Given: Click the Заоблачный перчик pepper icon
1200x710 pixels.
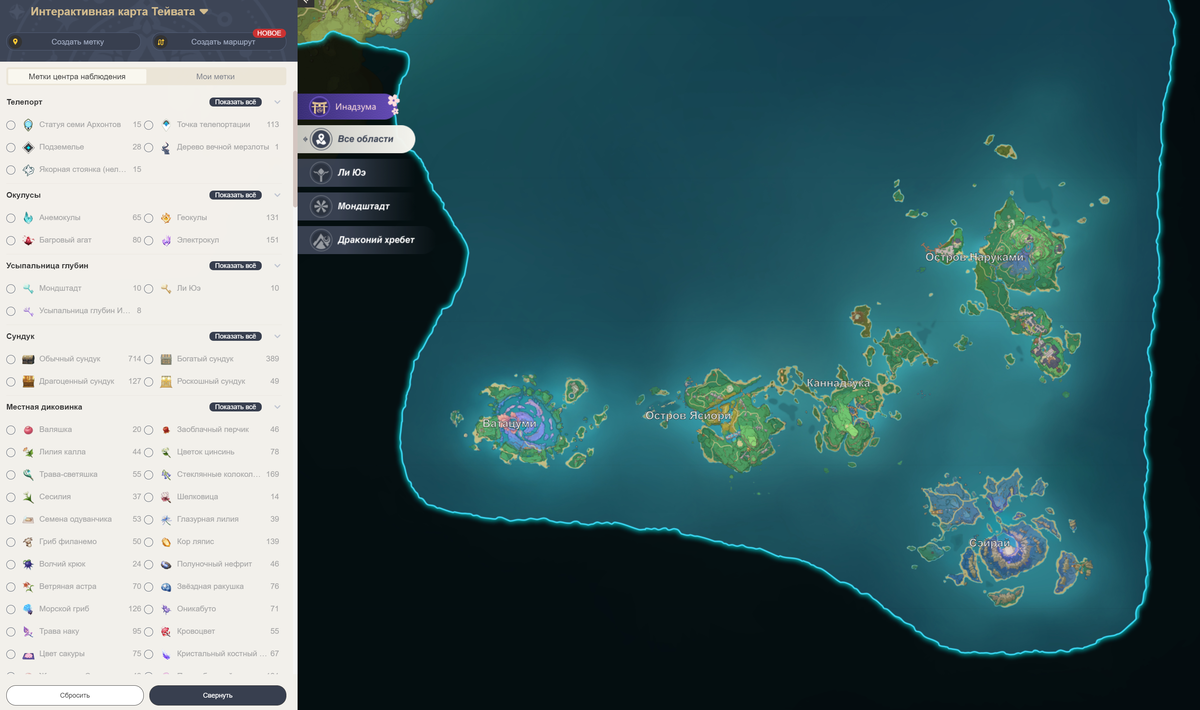Looking at the screenshot, I should pos(166,430).
